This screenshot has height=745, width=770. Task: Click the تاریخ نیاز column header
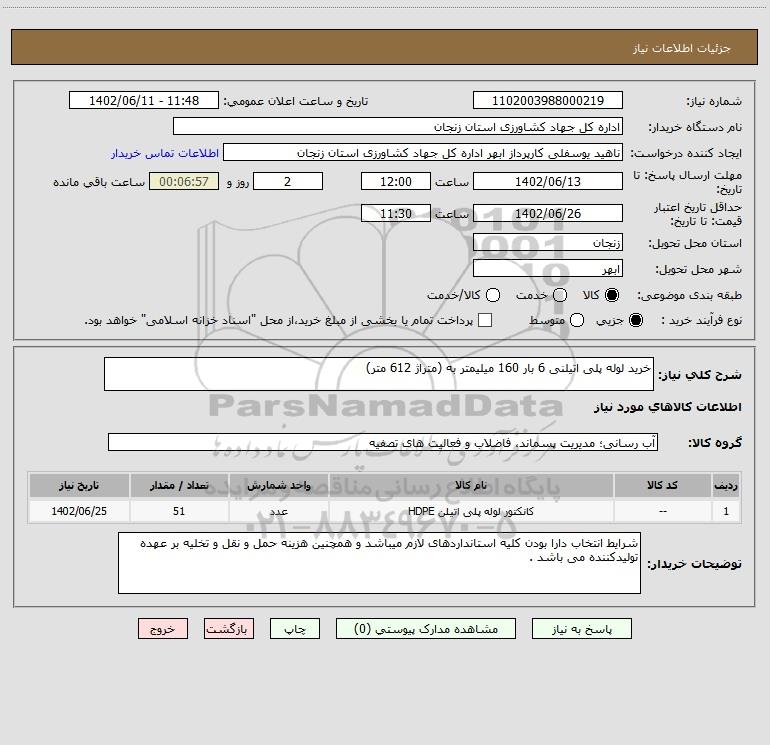pyautogui.click(x=79, y=486)
